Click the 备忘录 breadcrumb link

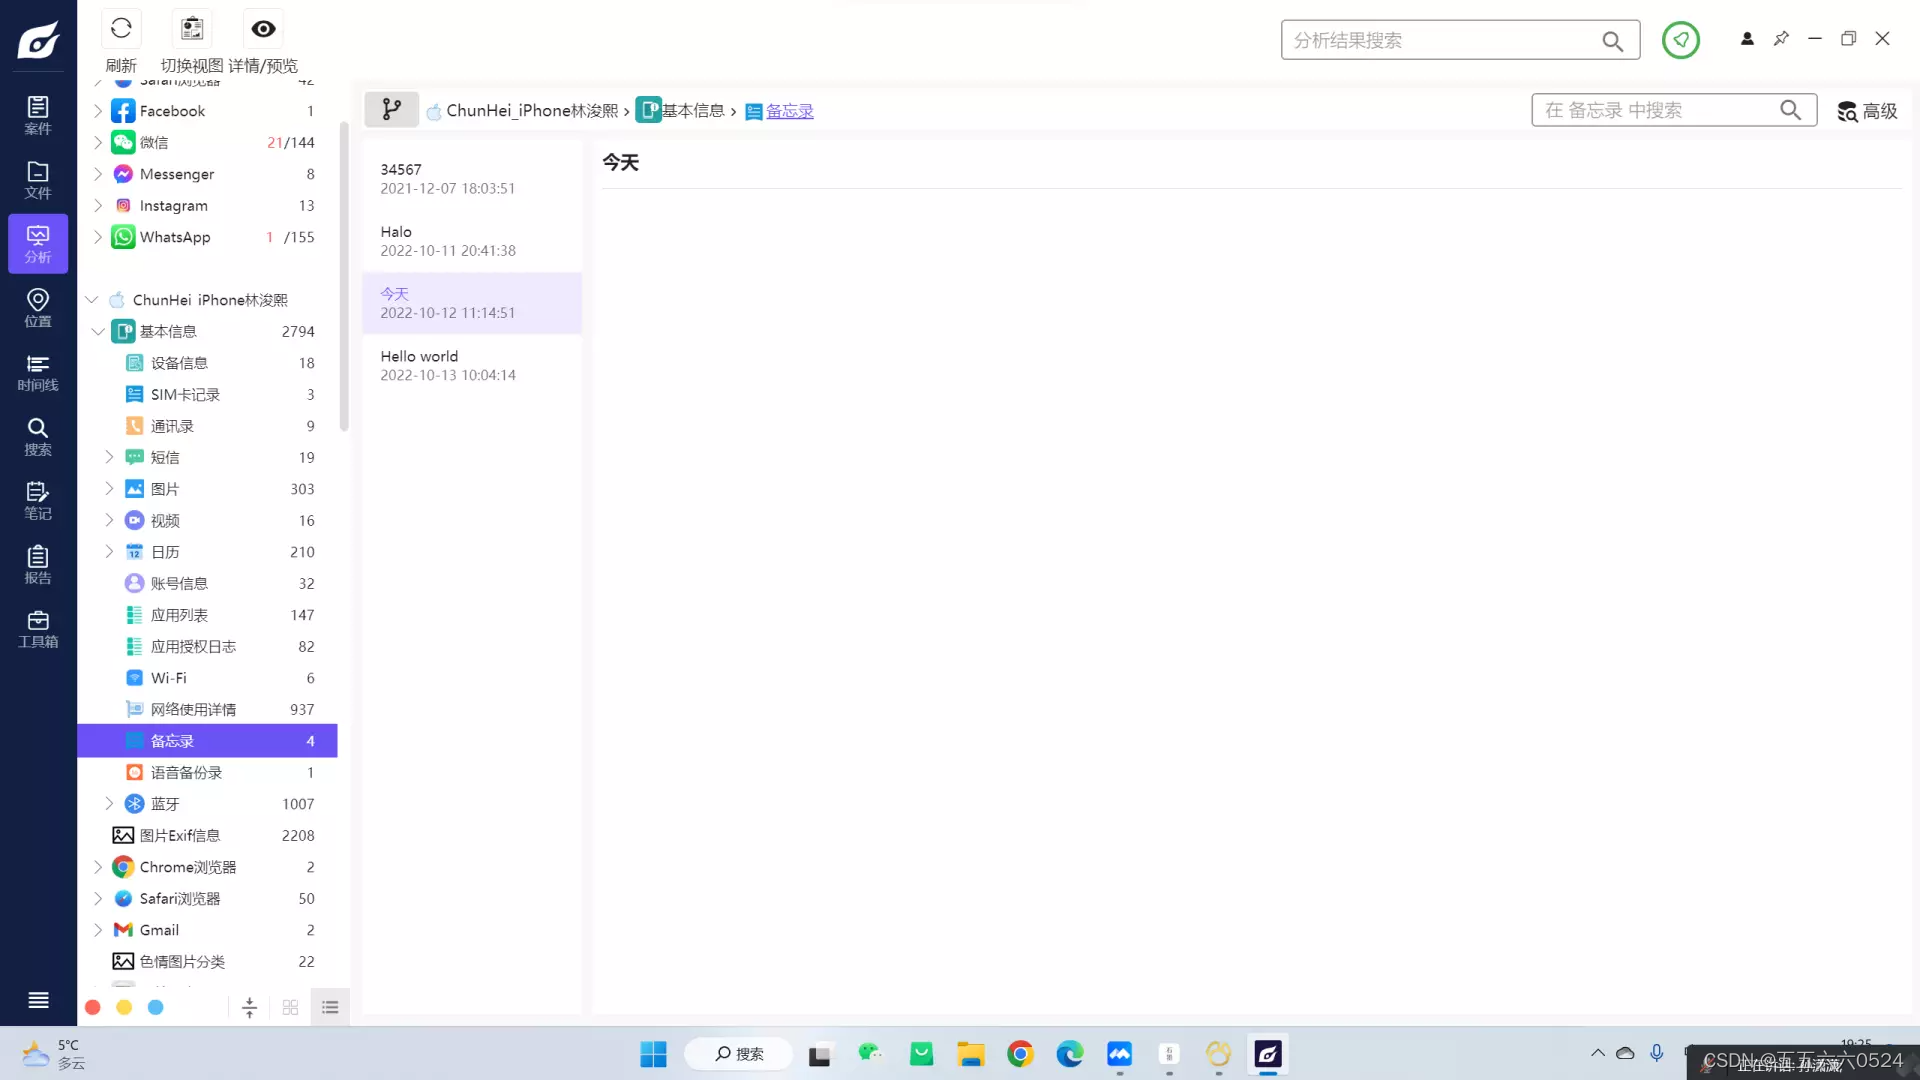click(789, 111)
